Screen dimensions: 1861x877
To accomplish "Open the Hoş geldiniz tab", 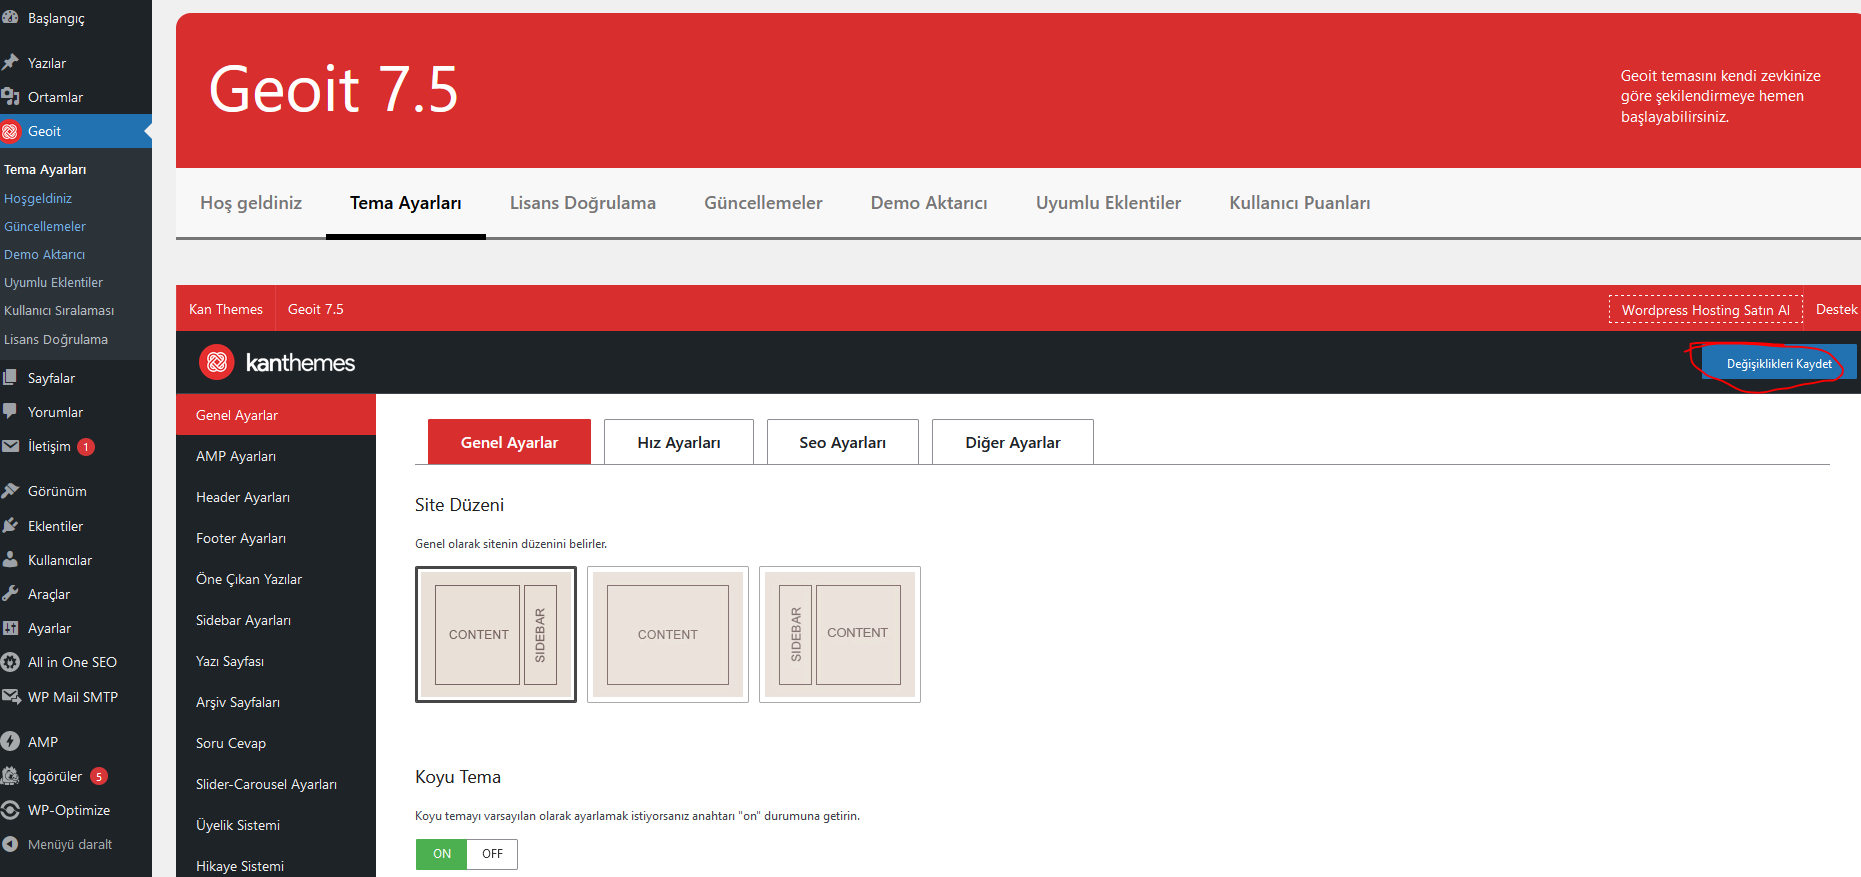I will [251, 203].
